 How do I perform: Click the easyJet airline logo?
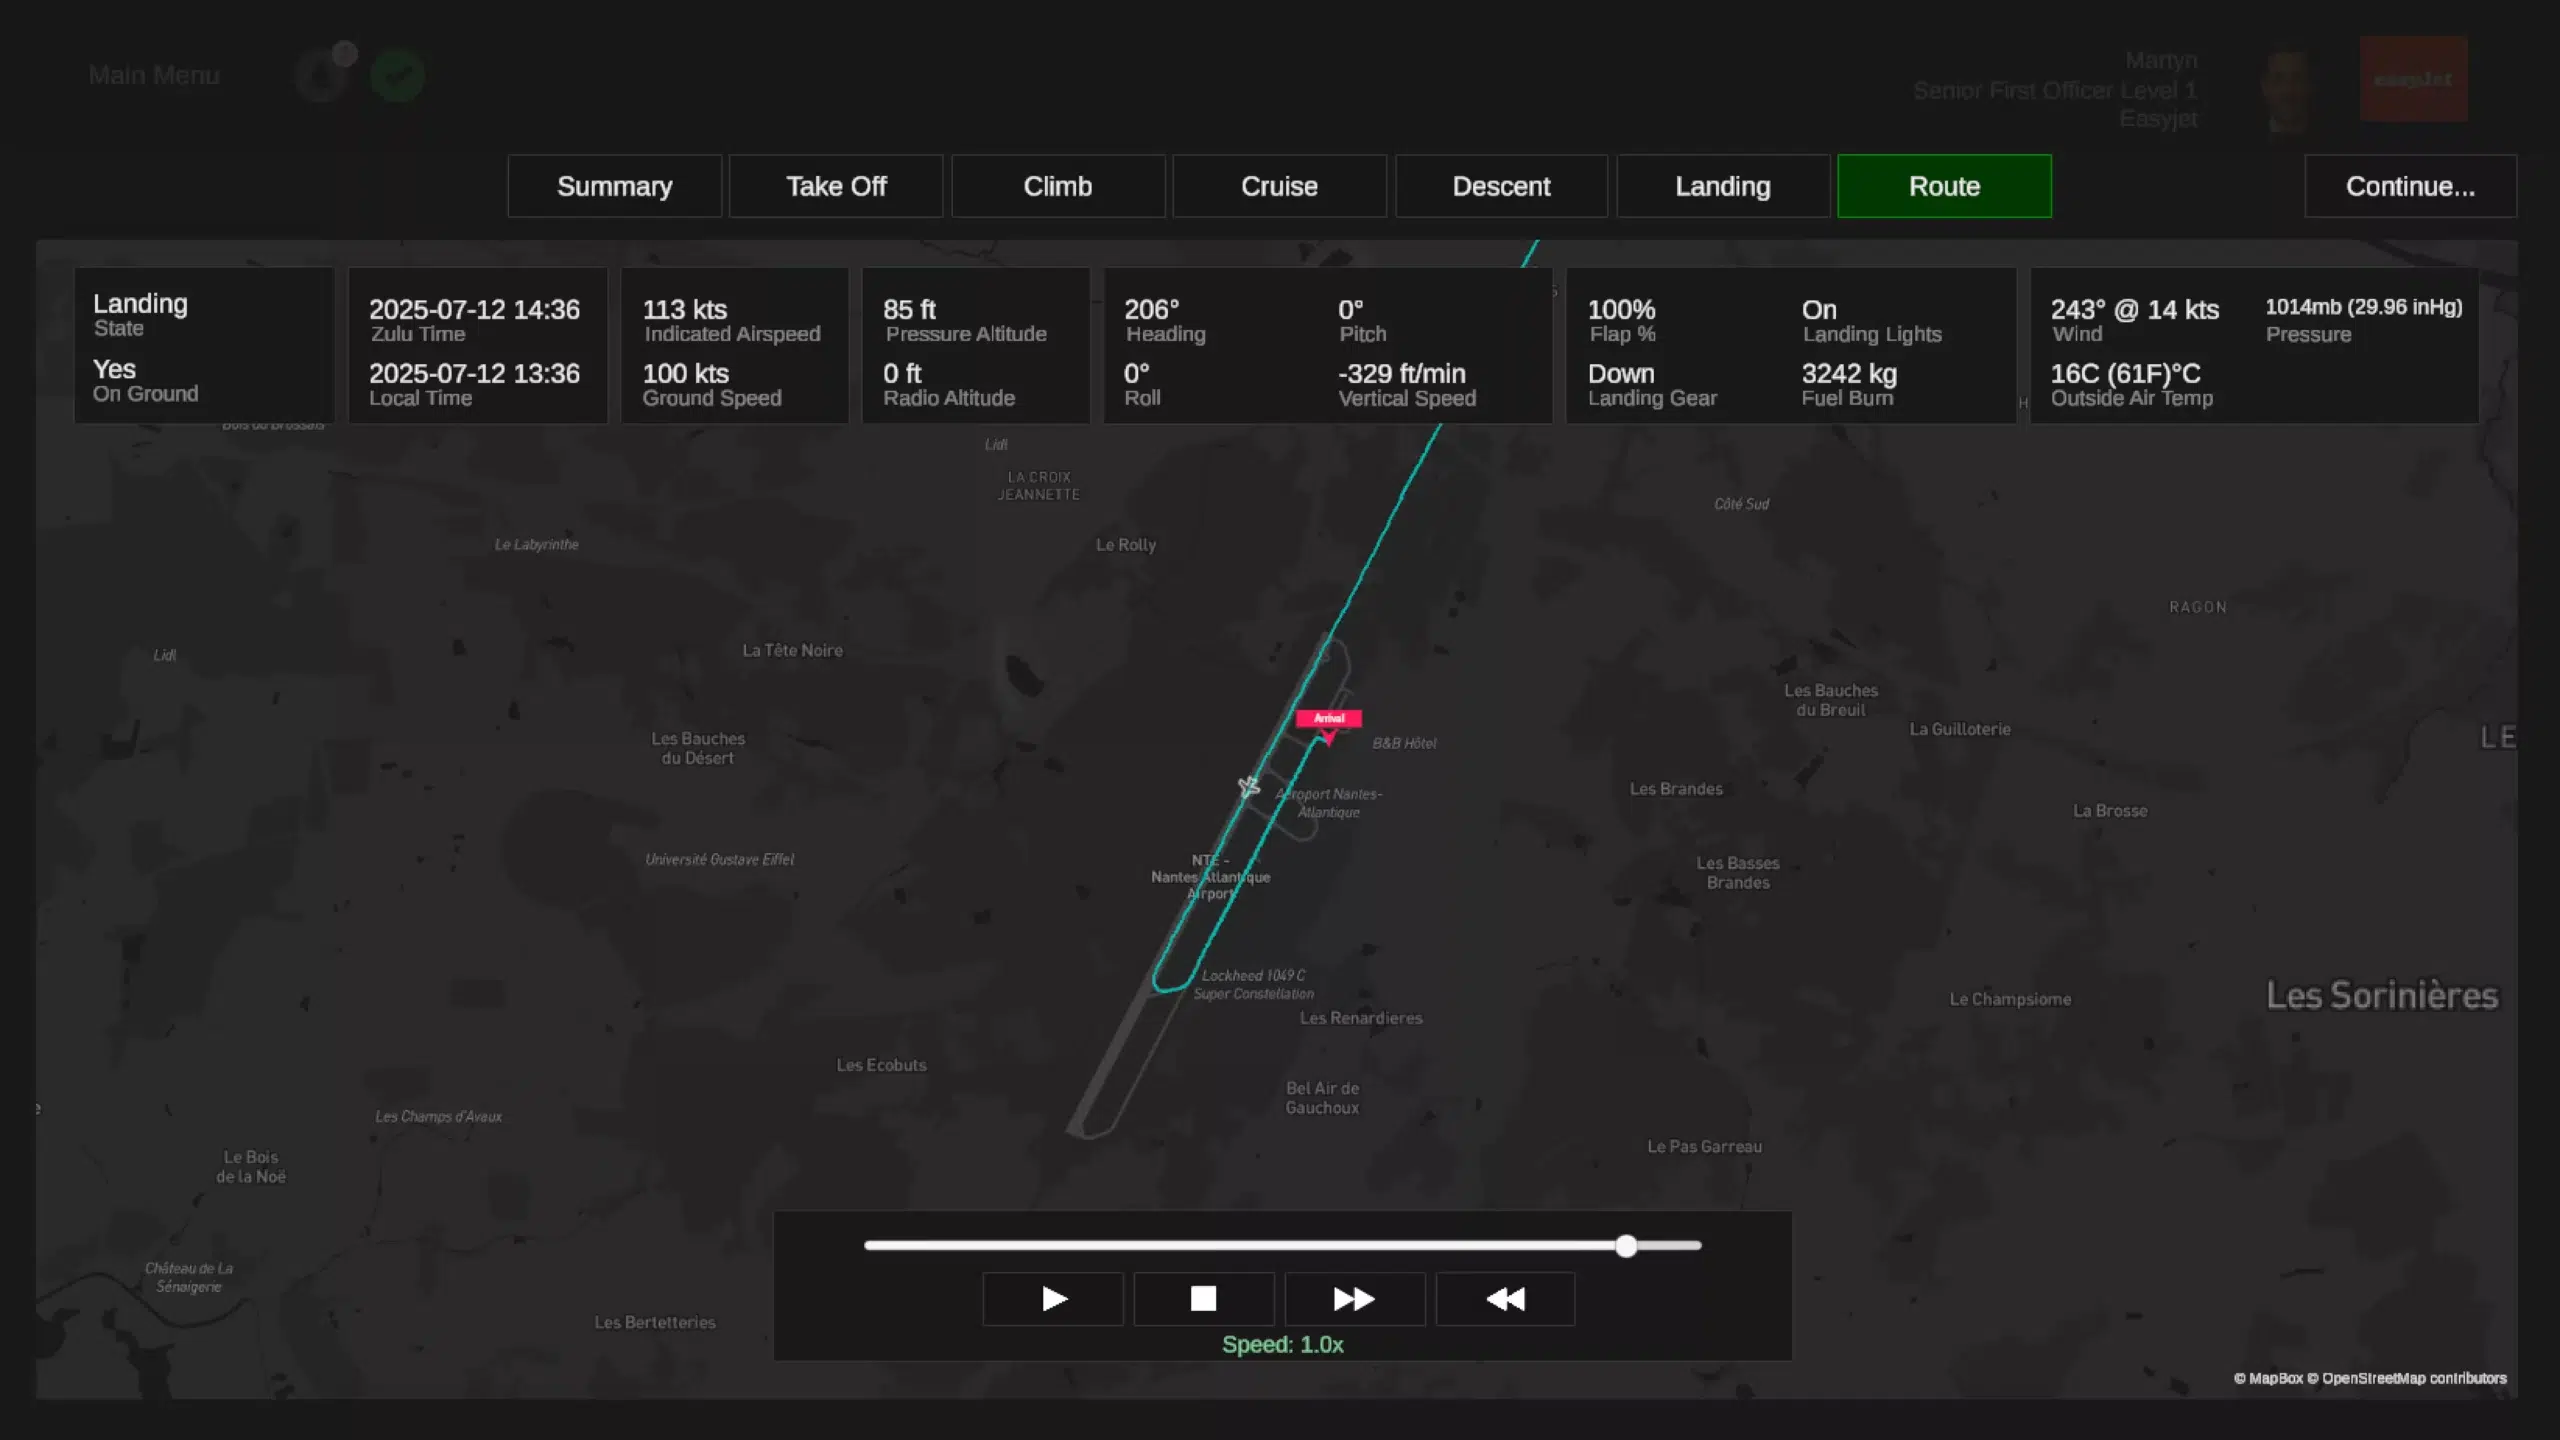point(2413,79)
